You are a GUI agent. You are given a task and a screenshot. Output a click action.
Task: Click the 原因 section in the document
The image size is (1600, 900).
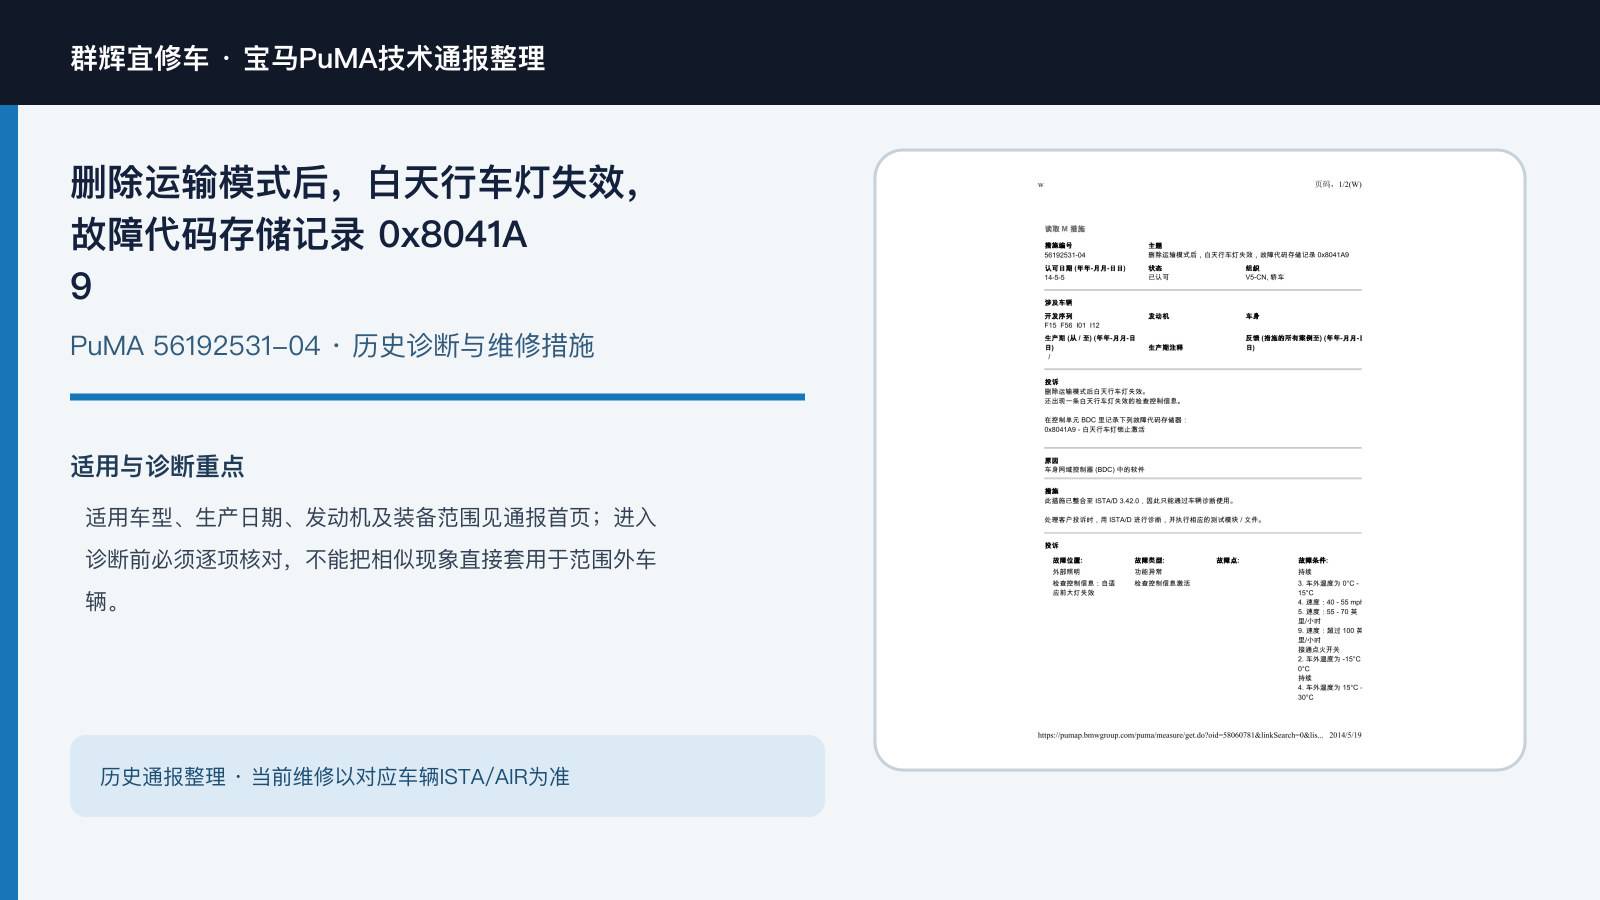(x=1095, y=465)
